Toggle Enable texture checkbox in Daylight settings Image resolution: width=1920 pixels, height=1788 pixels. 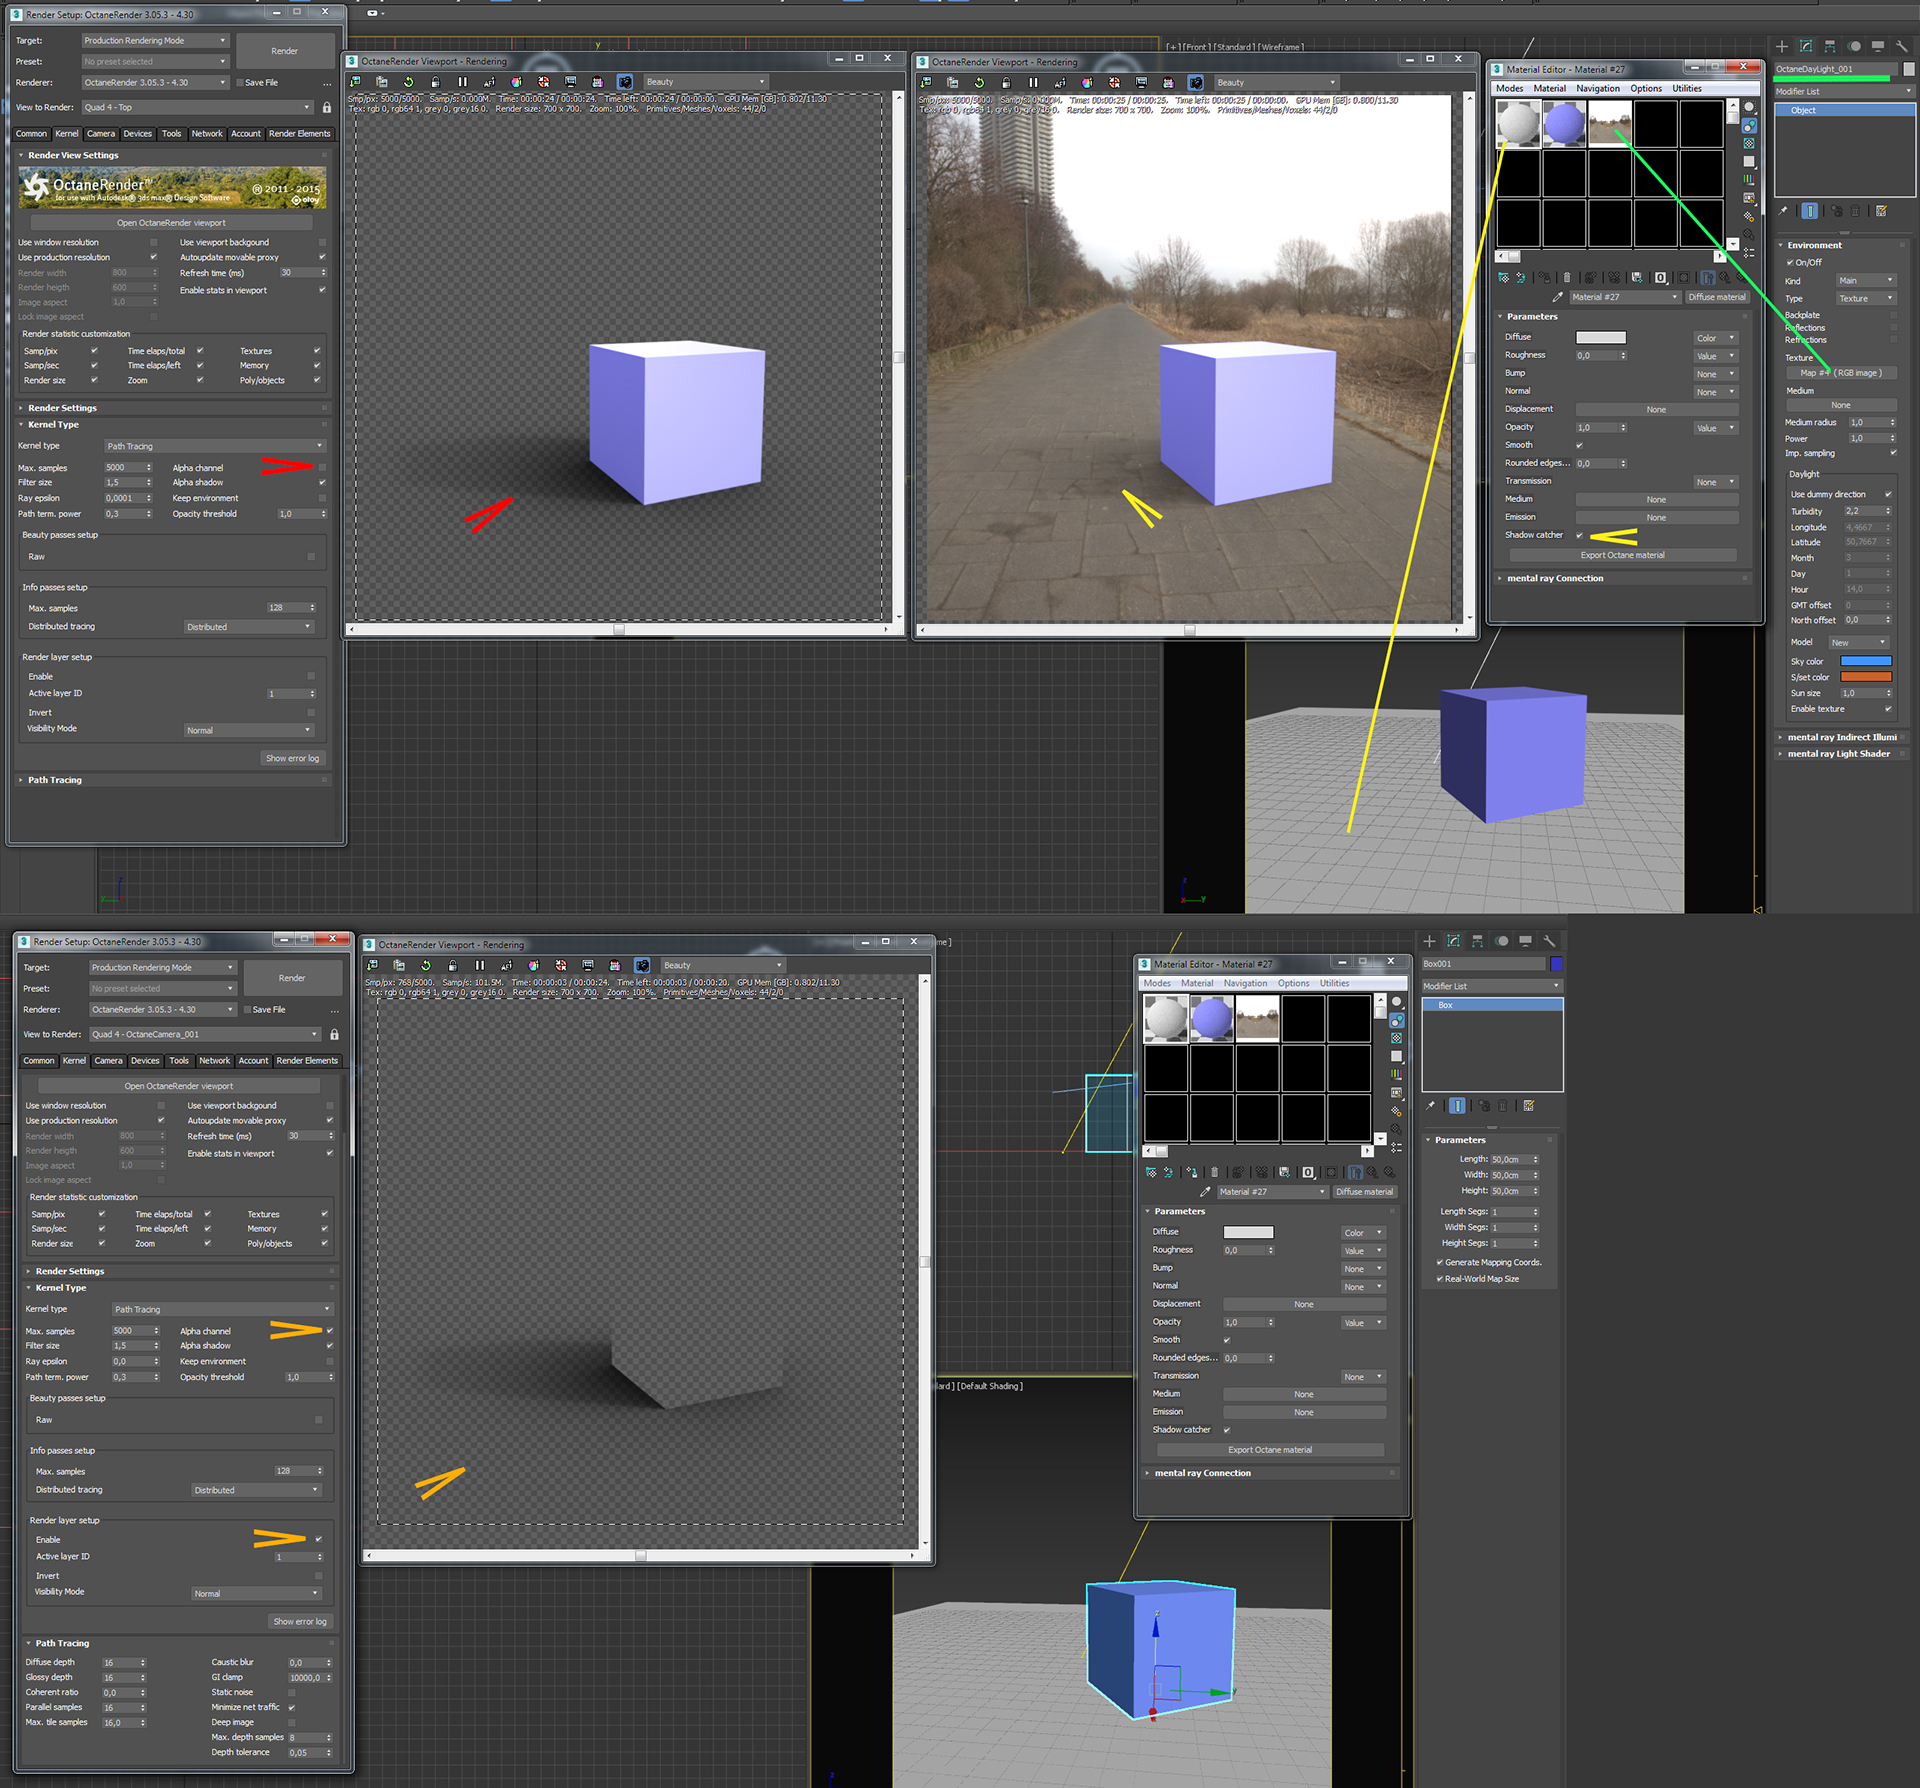click(1888, 709)
